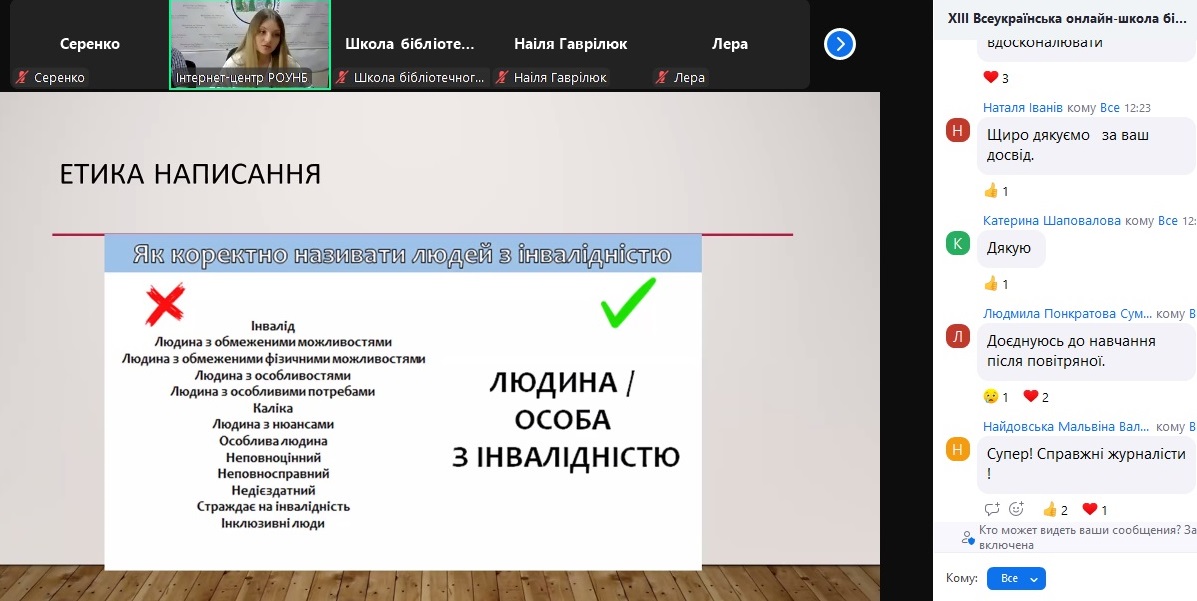The height and width of the screenshot is (601, 1197).
Task: Click muted microphone icon next to Серенко
Action: pyautogui.click(x=22, y=78)
